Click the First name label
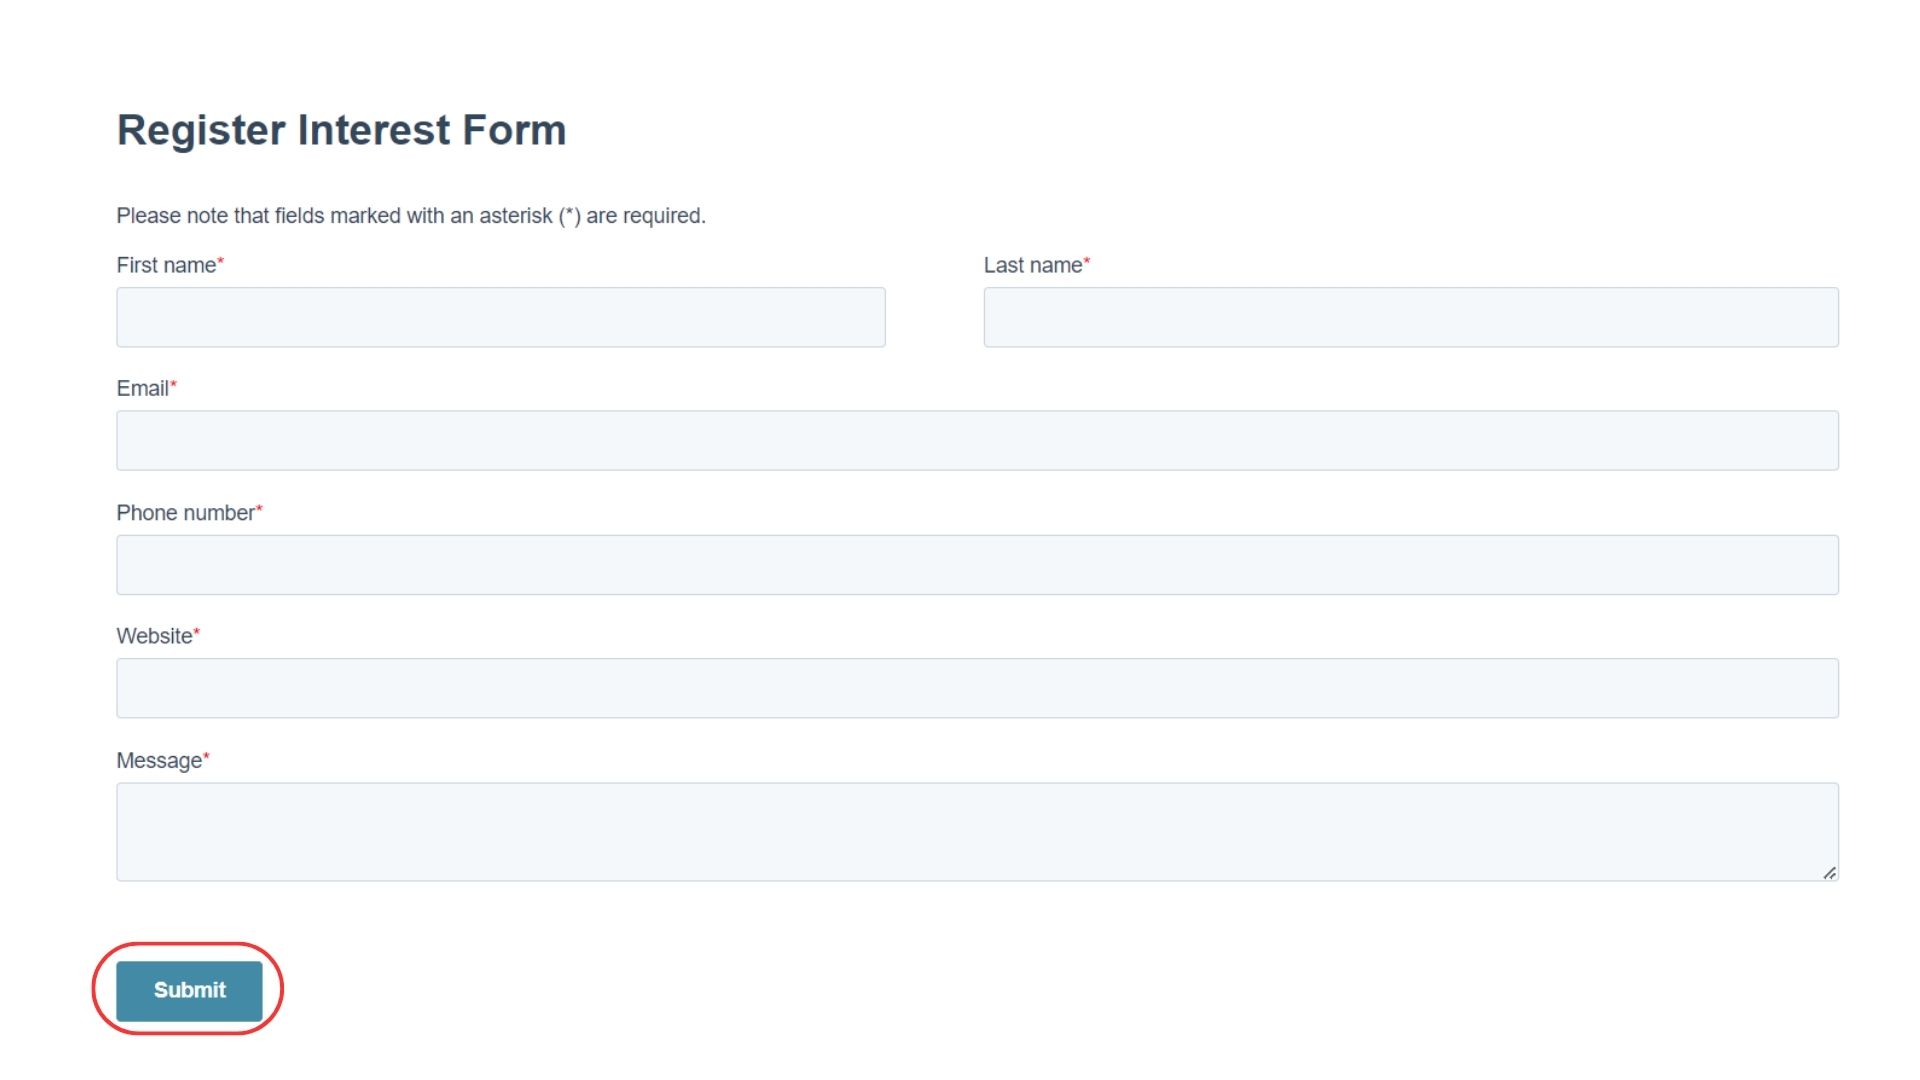1920x1080 pixels. click(166, 265)
